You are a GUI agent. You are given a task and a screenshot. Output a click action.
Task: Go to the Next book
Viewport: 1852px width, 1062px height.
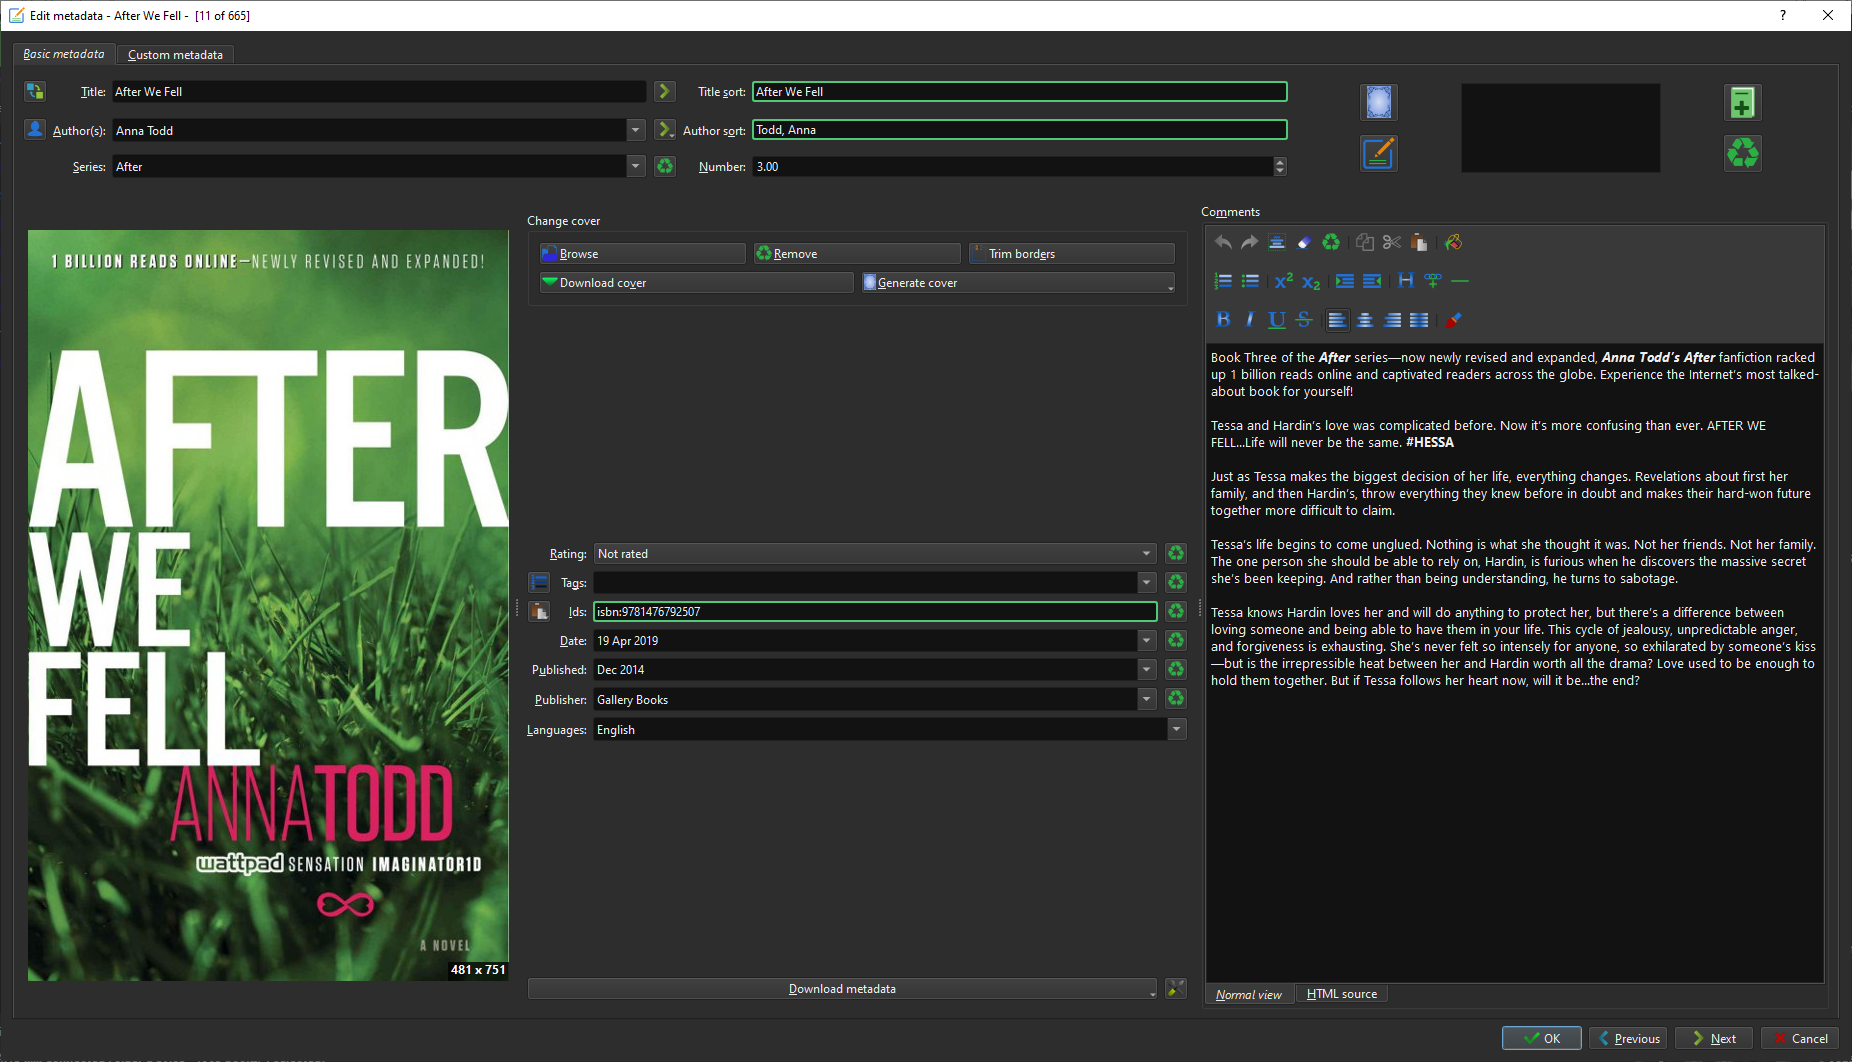1713,1038
